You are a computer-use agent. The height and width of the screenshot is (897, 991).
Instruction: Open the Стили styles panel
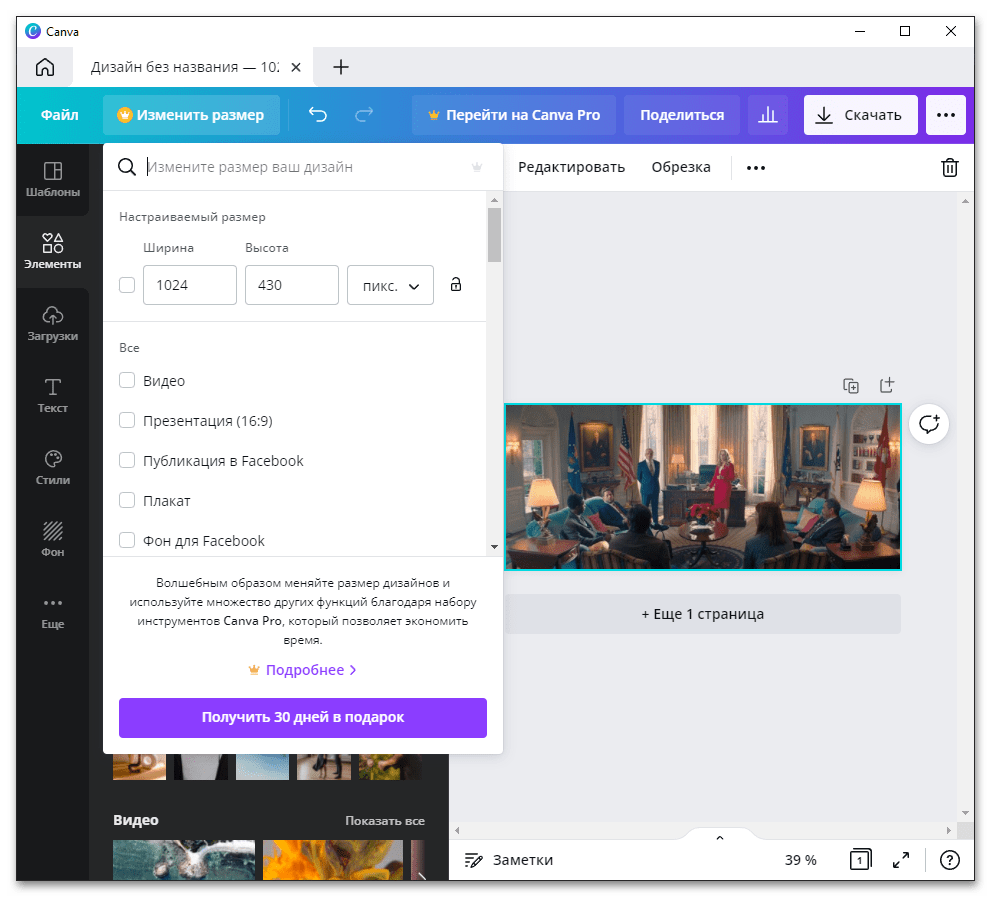52,468
